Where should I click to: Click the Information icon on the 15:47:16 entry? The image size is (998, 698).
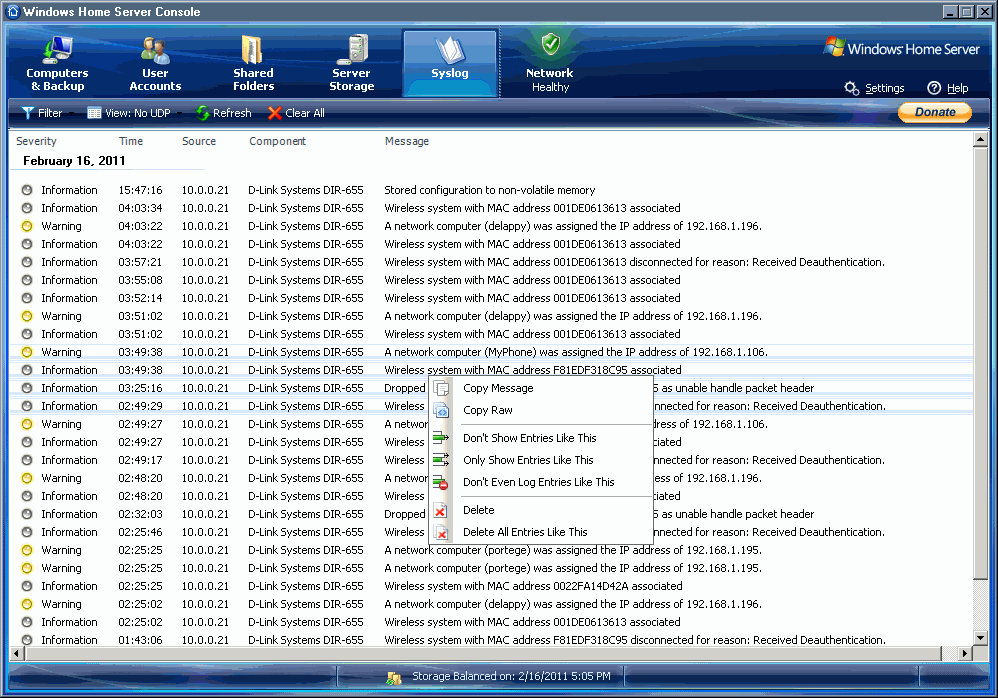27,190
